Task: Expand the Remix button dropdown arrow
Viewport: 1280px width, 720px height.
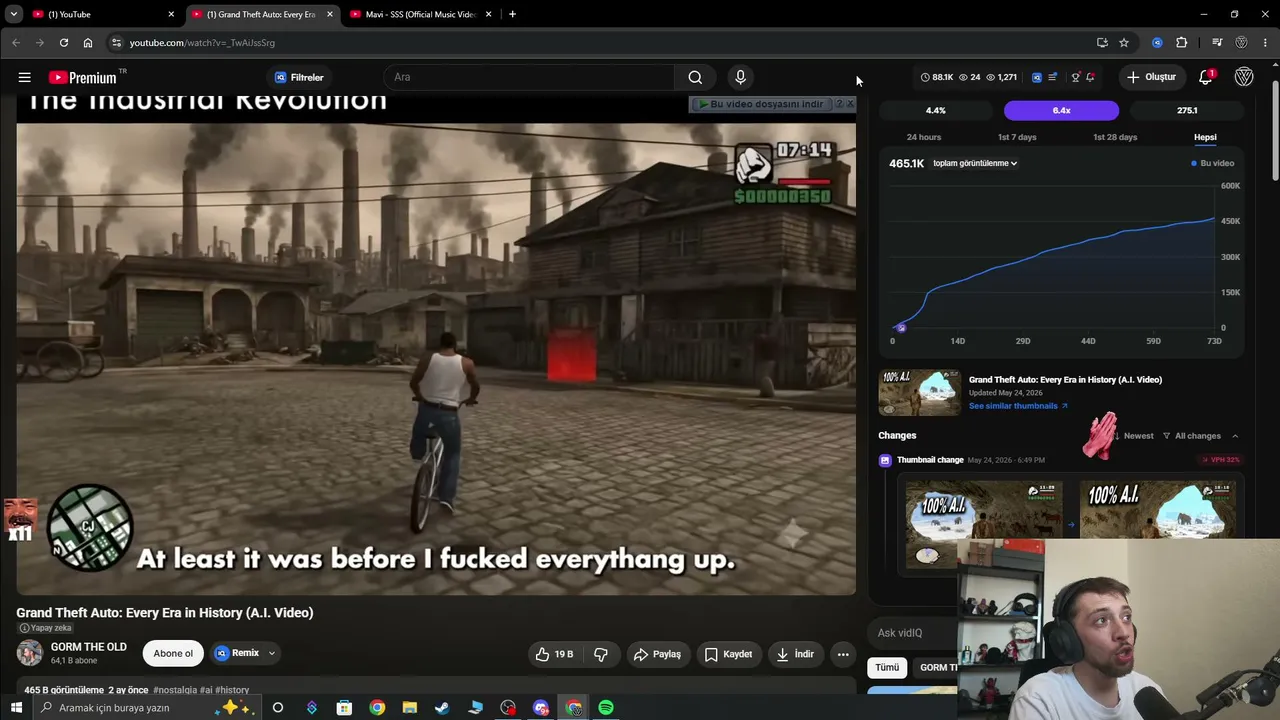Action: tap(271, 653)
